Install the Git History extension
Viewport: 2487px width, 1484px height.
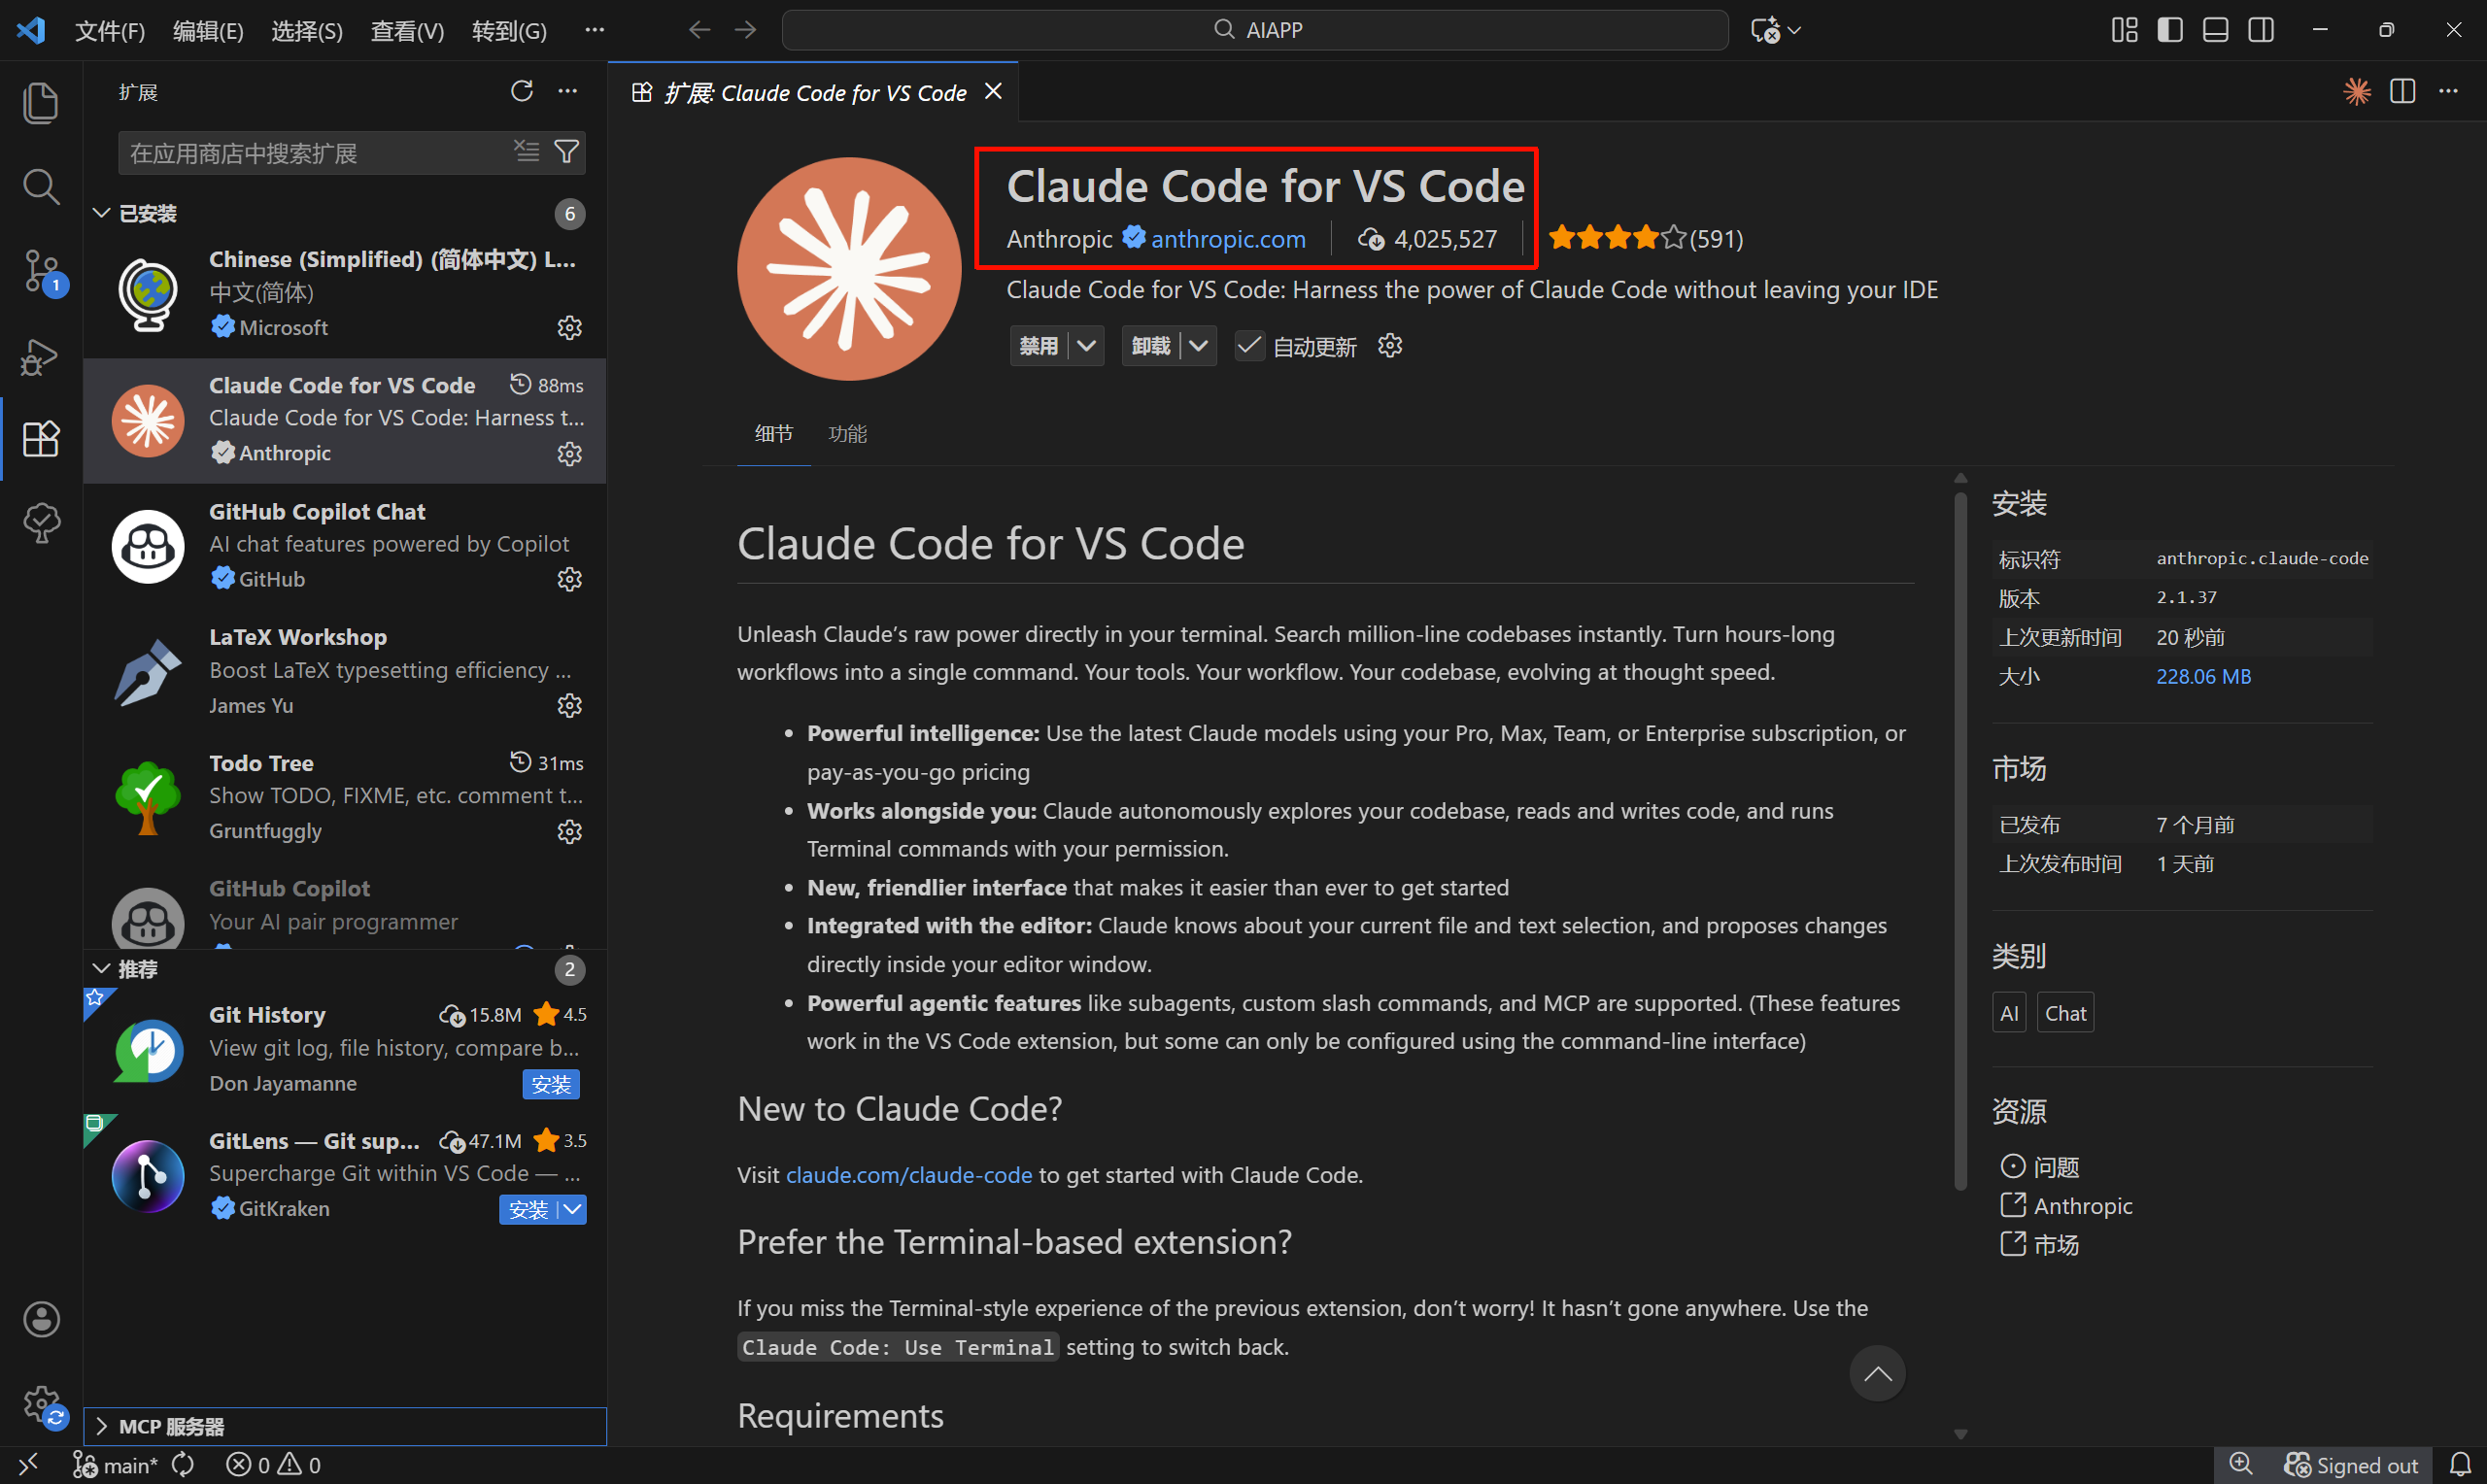click(550, 1084)
